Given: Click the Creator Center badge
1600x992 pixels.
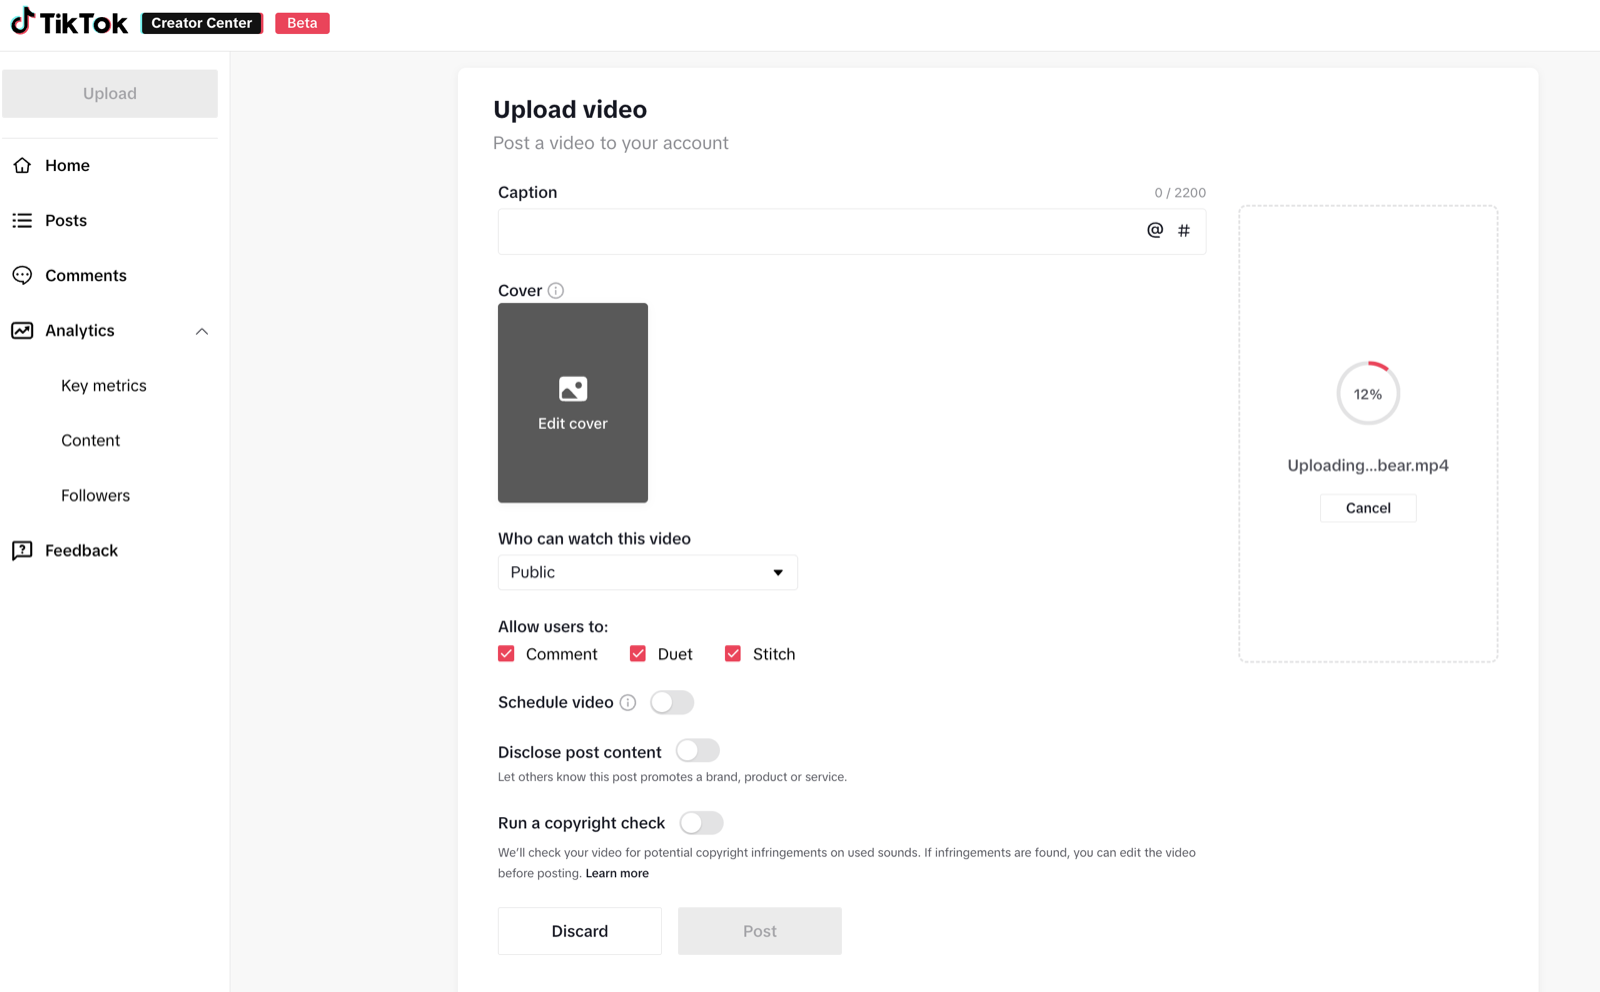Looking at the screenshot, I should click(x=202, y=23).
